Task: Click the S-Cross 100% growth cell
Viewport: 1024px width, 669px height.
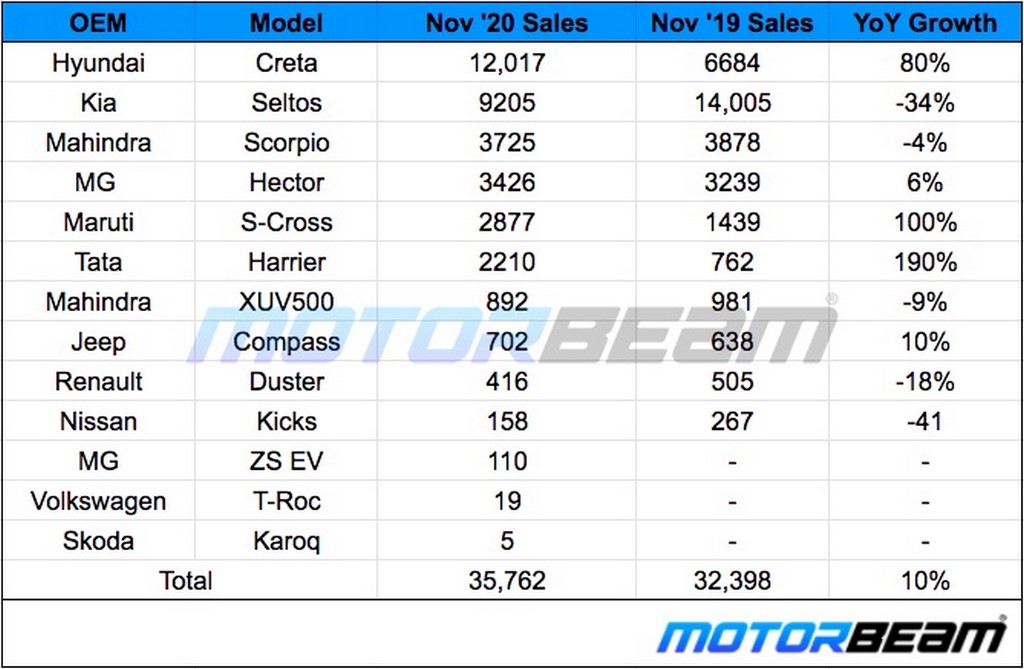Action: pyautogui.click(x=925, y=222)
